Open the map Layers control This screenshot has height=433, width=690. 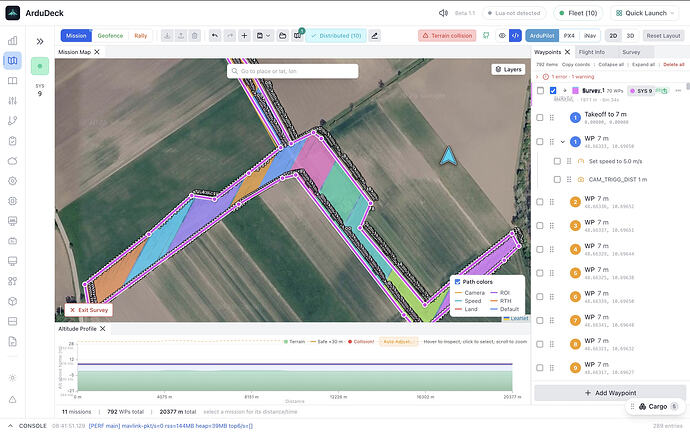click(x=508, y=69)
